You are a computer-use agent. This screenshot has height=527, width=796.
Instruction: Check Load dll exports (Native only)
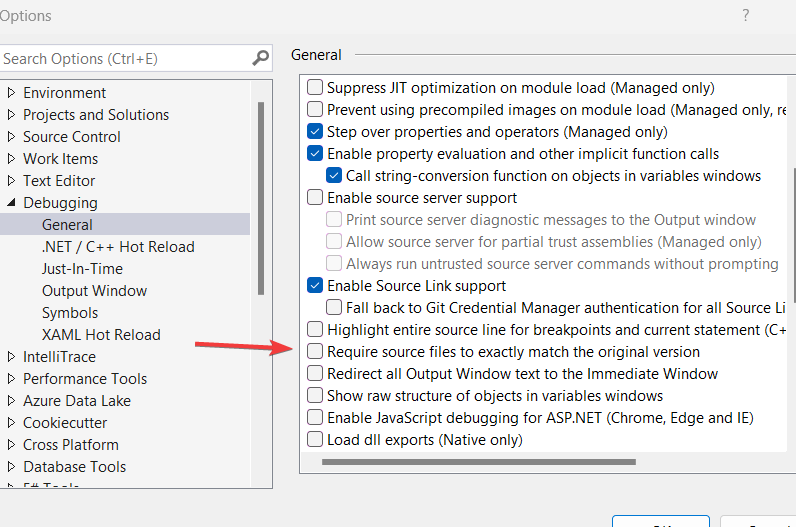(315, 440)
